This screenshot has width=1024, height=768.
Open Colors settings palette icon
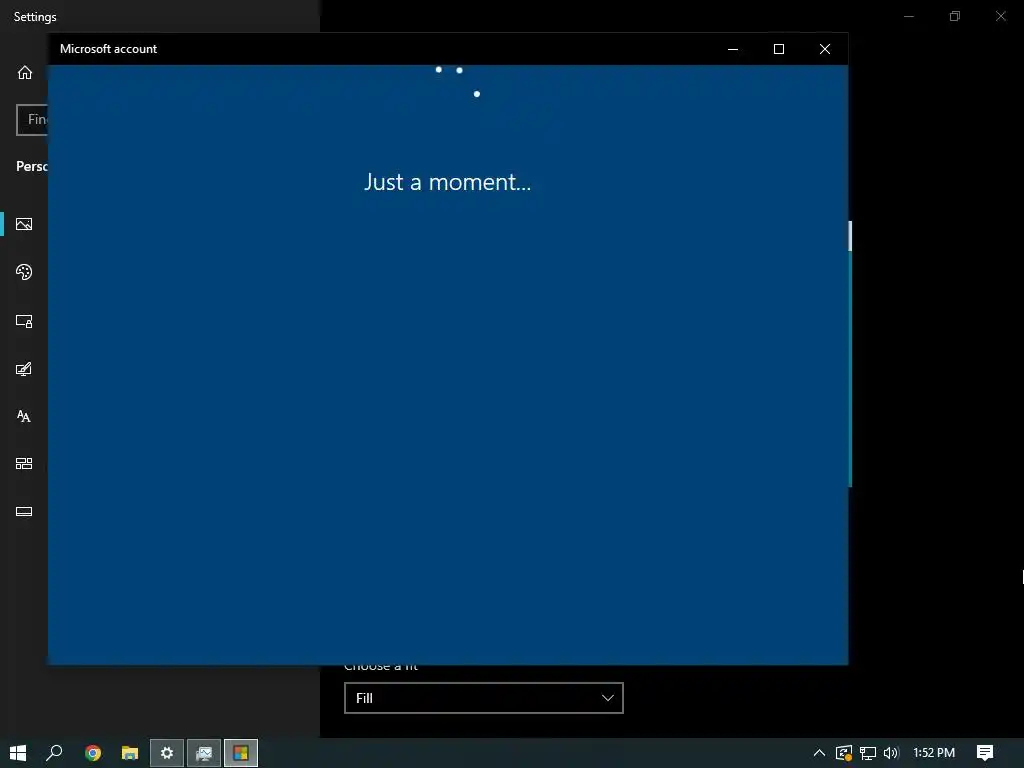[24, 272]
